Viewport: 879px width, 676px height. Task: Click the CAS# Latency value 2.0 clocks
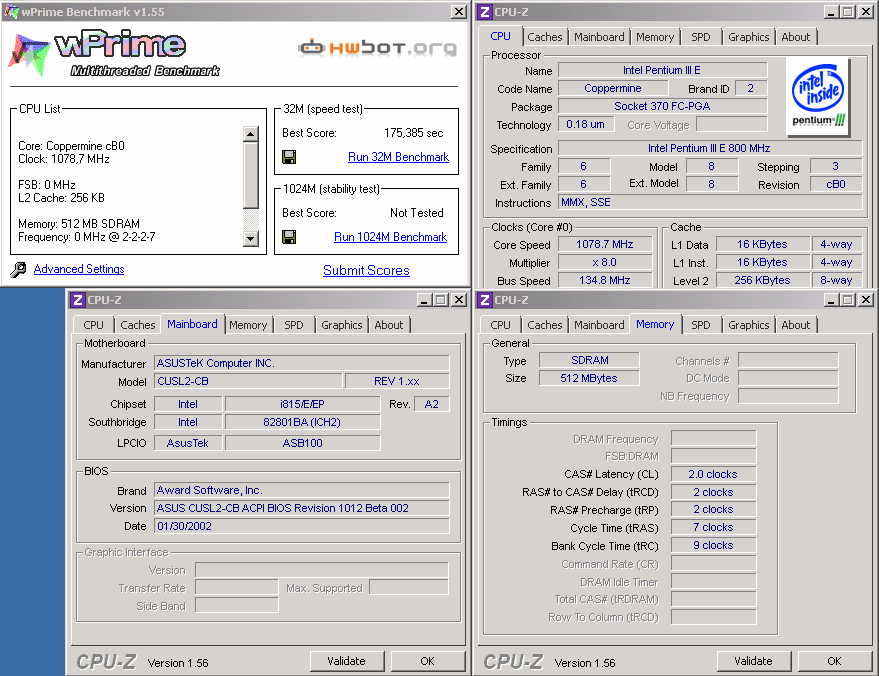713,474
